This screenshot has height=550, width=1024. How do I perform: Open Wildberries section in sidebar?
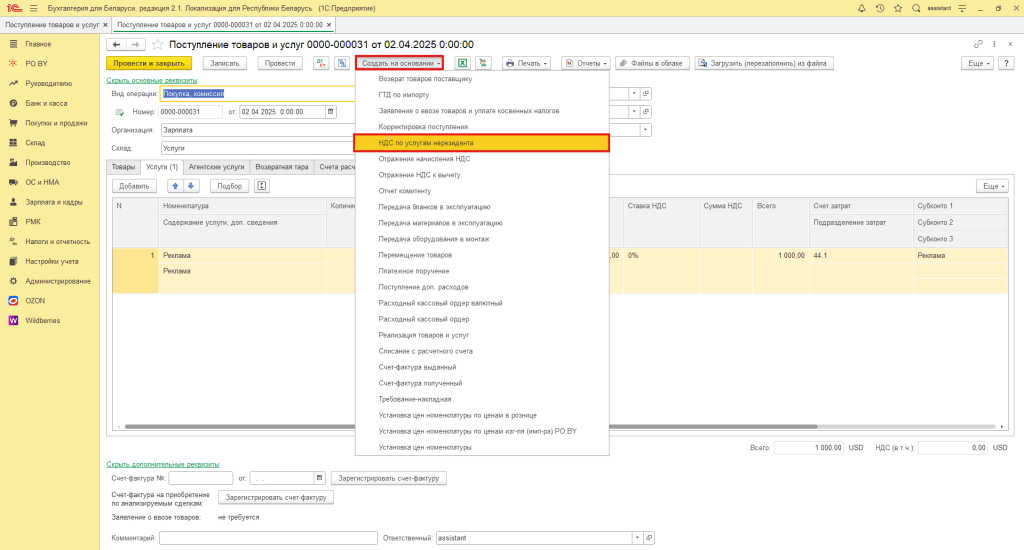tap(42, 320)
